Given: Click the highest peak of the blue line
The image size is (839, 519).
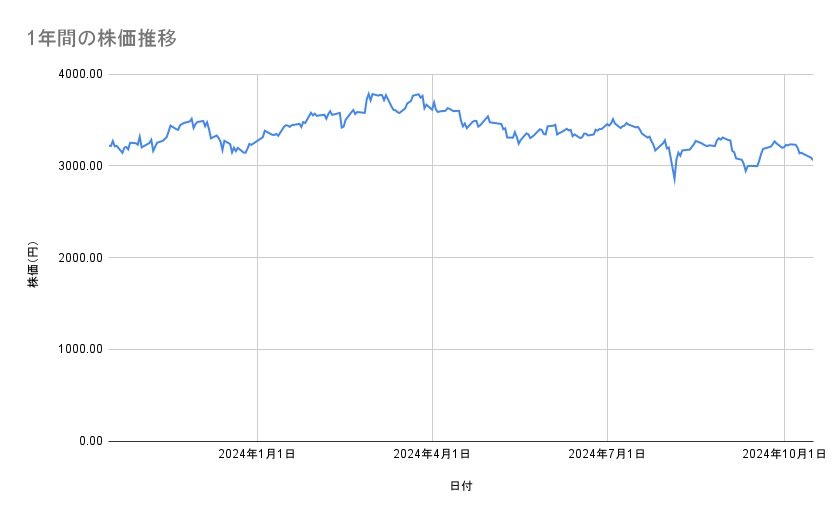Looking at the screenshot, I should point(369,93).
